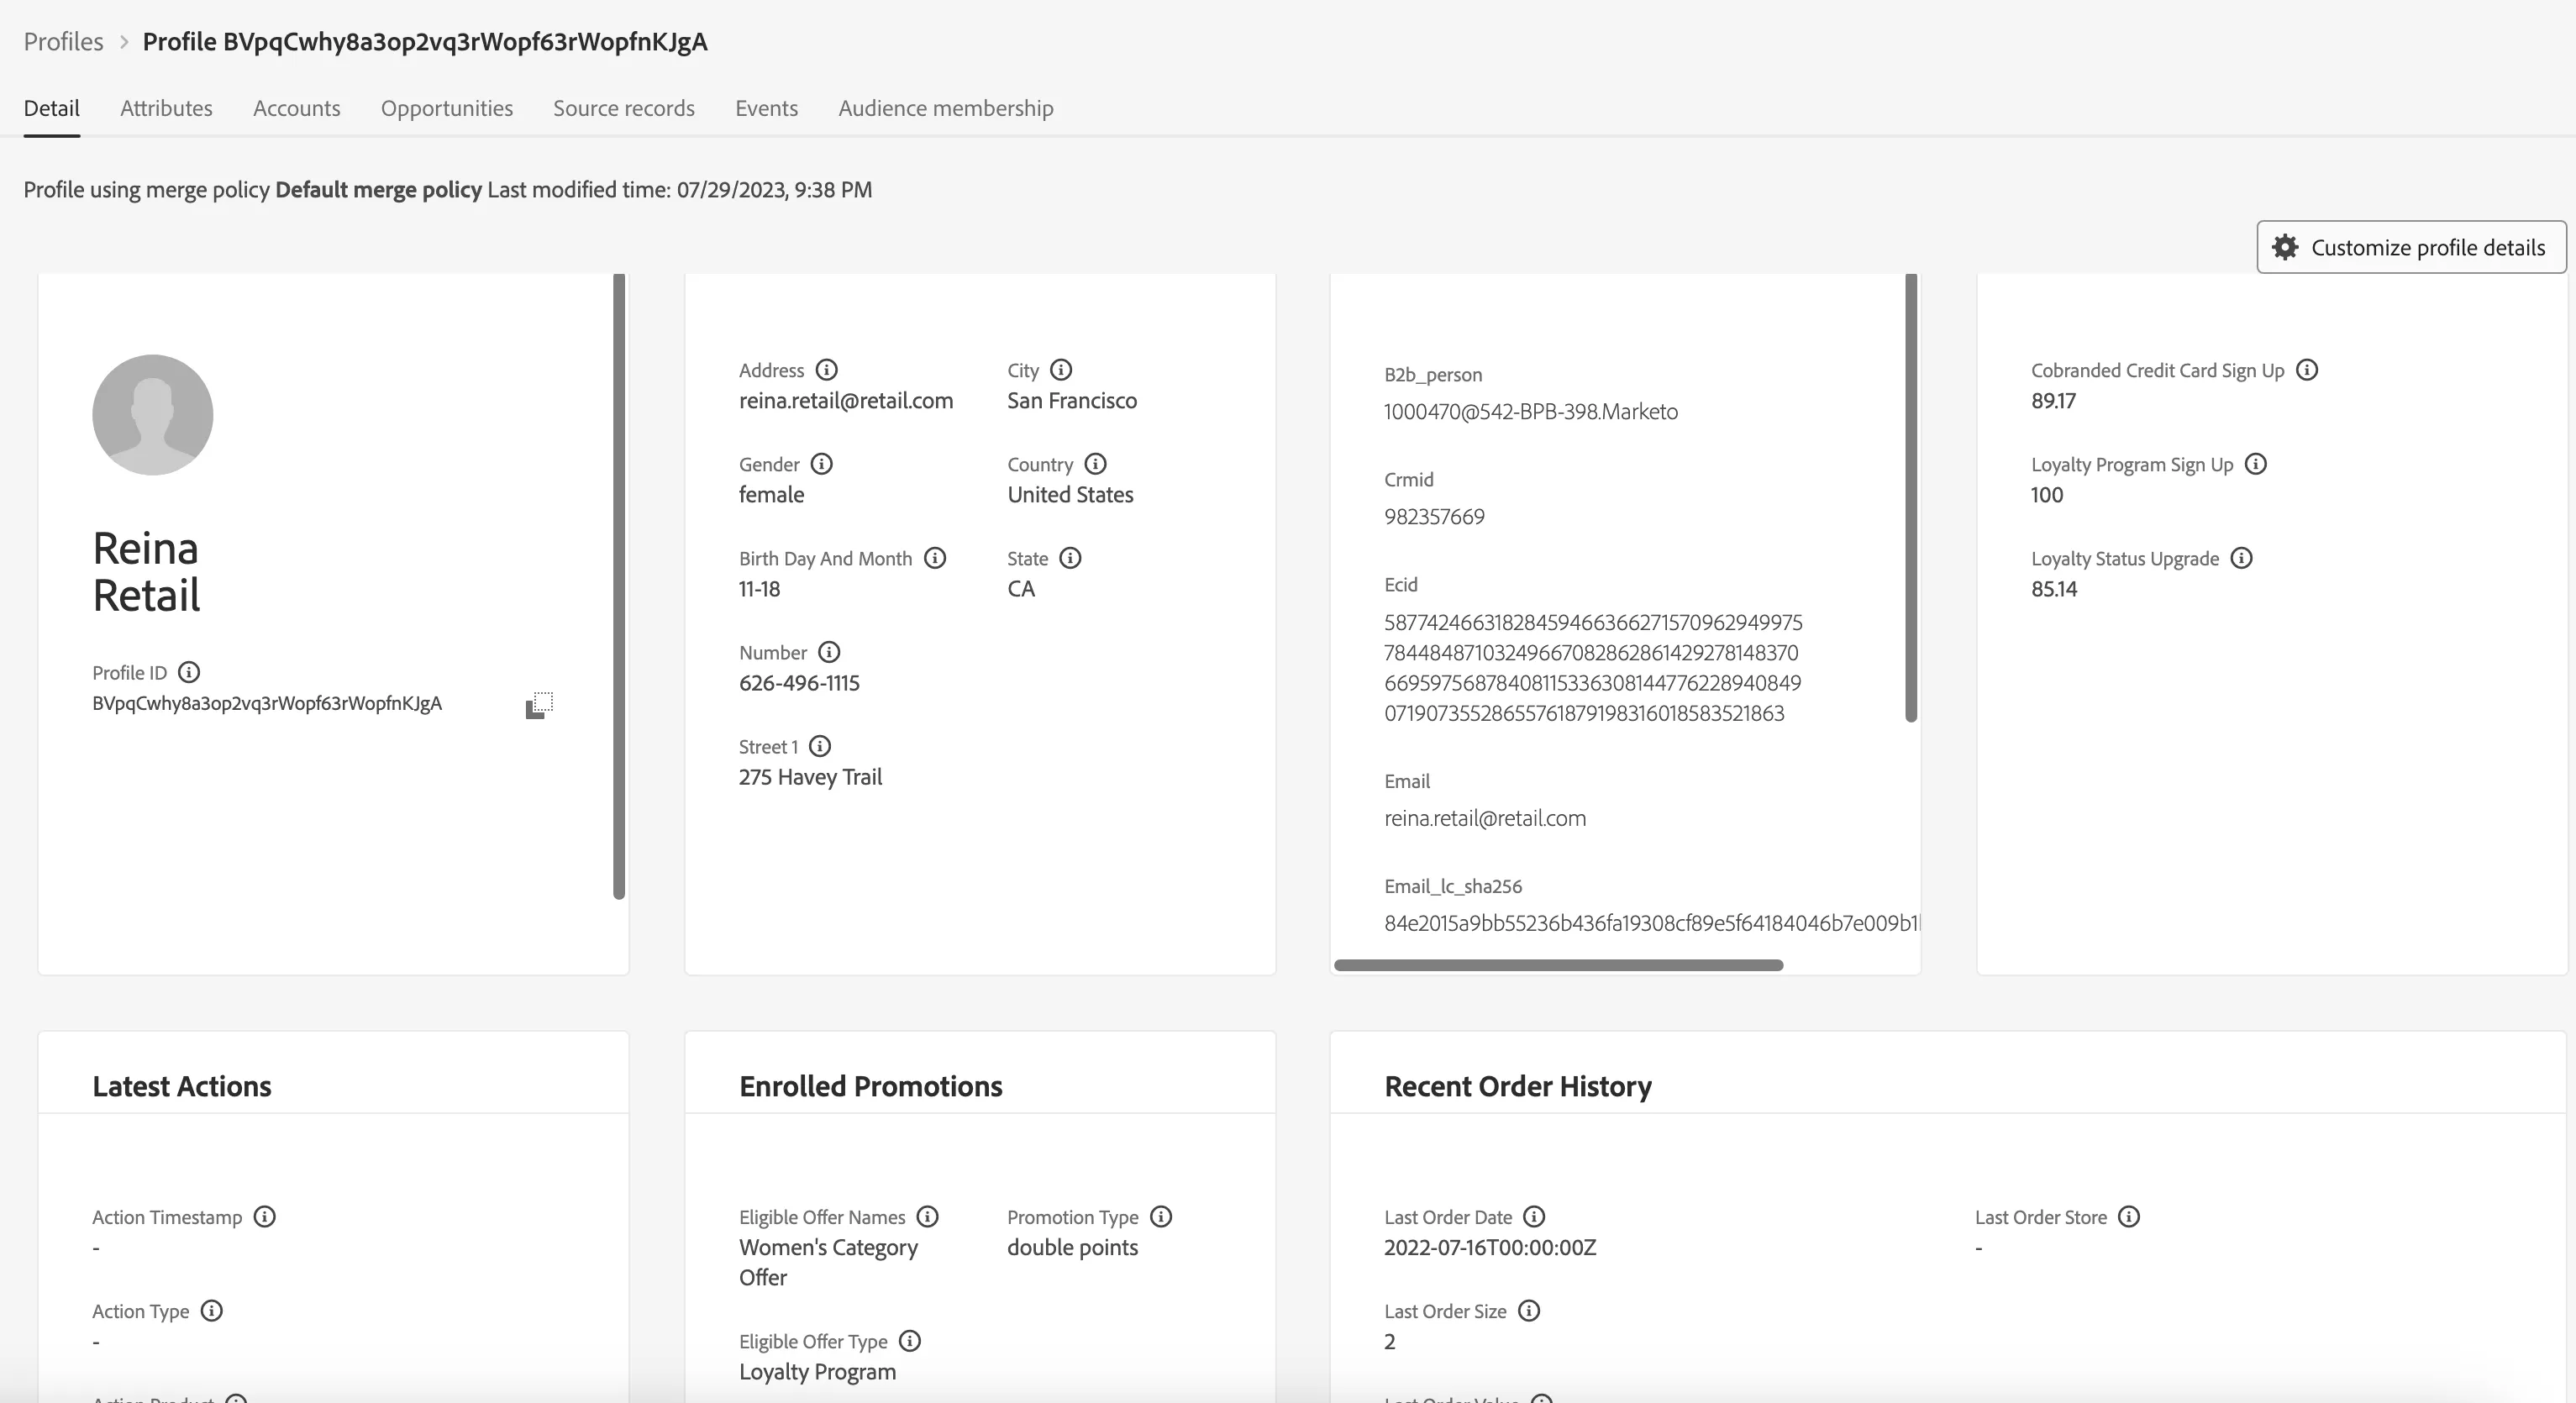The image size is (2576, 1403).
Task: Show info for Eligible Offer Names
Action: coord(927,1217)
